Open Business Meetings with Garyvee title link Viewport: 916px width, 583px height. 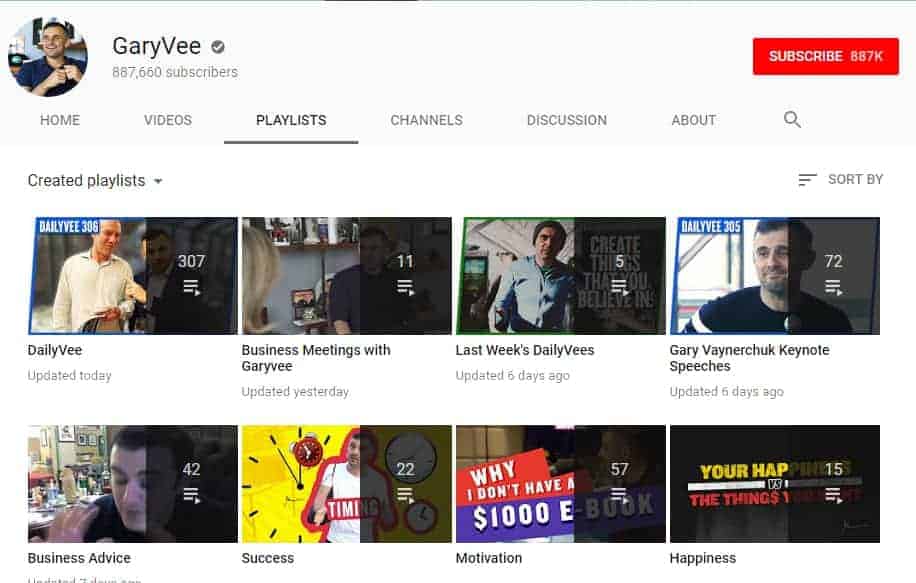pos(316,358)
